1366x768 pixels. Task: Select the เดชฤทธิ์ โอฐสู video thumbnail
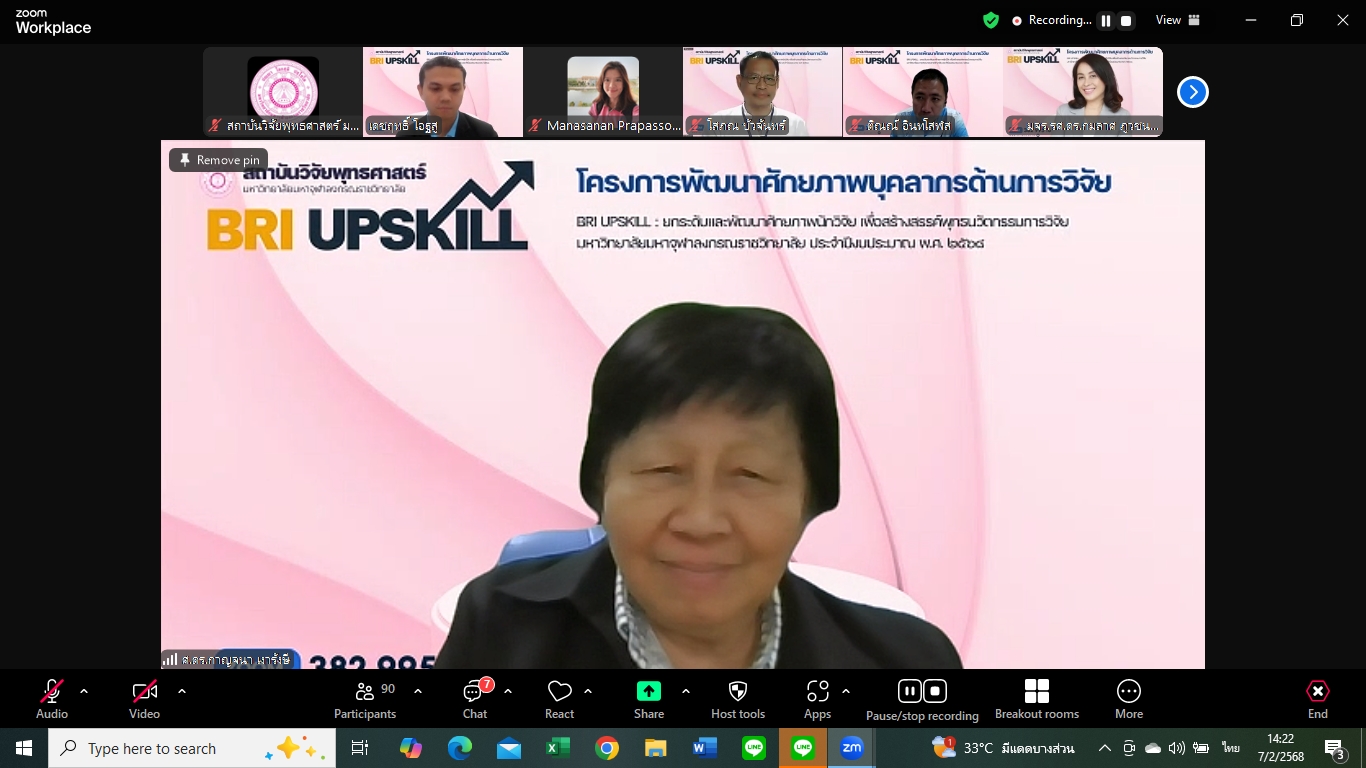click(x=443, y=92)
